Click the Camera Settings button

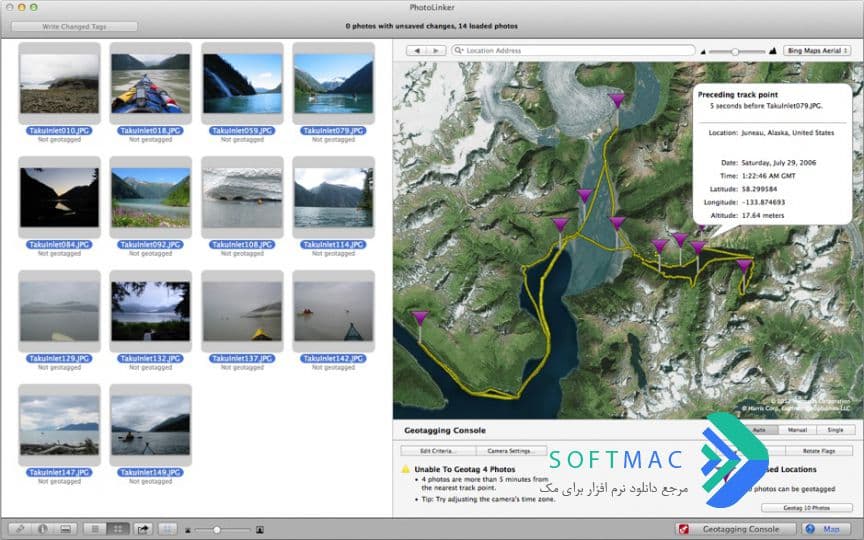511,451
